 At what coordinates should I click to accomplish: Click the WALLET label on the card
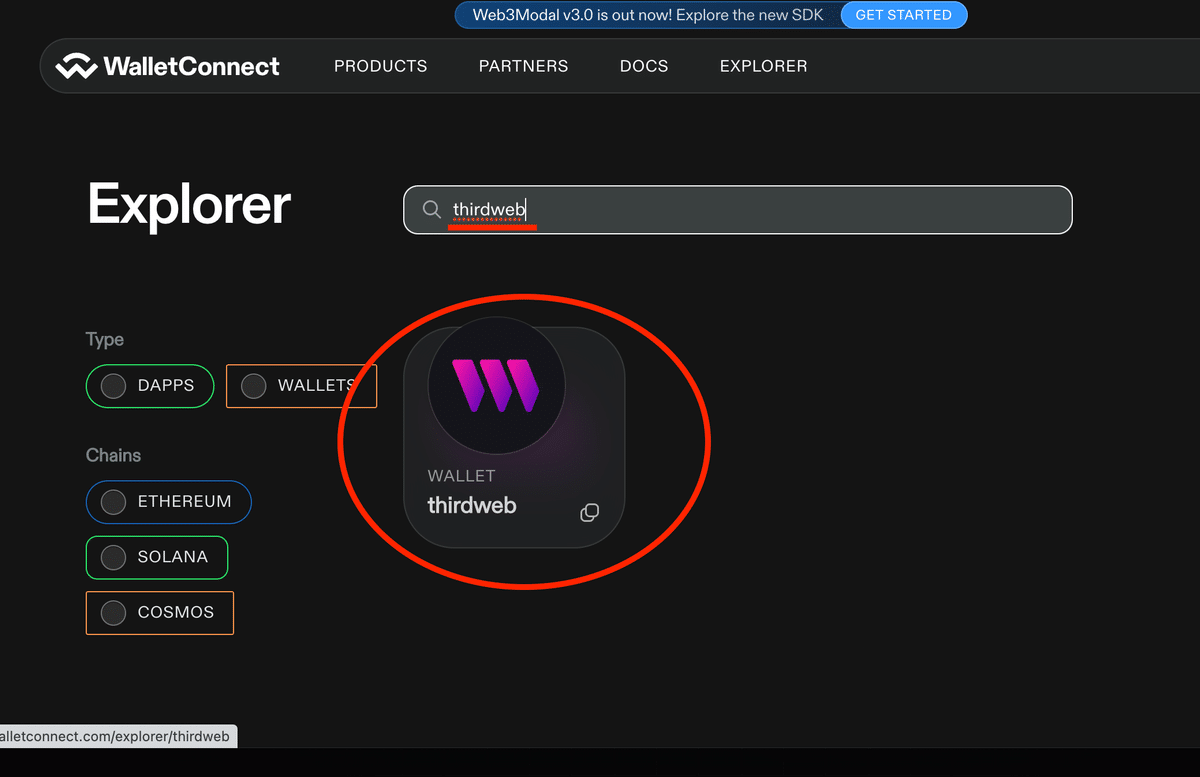(x=461, y=476)
